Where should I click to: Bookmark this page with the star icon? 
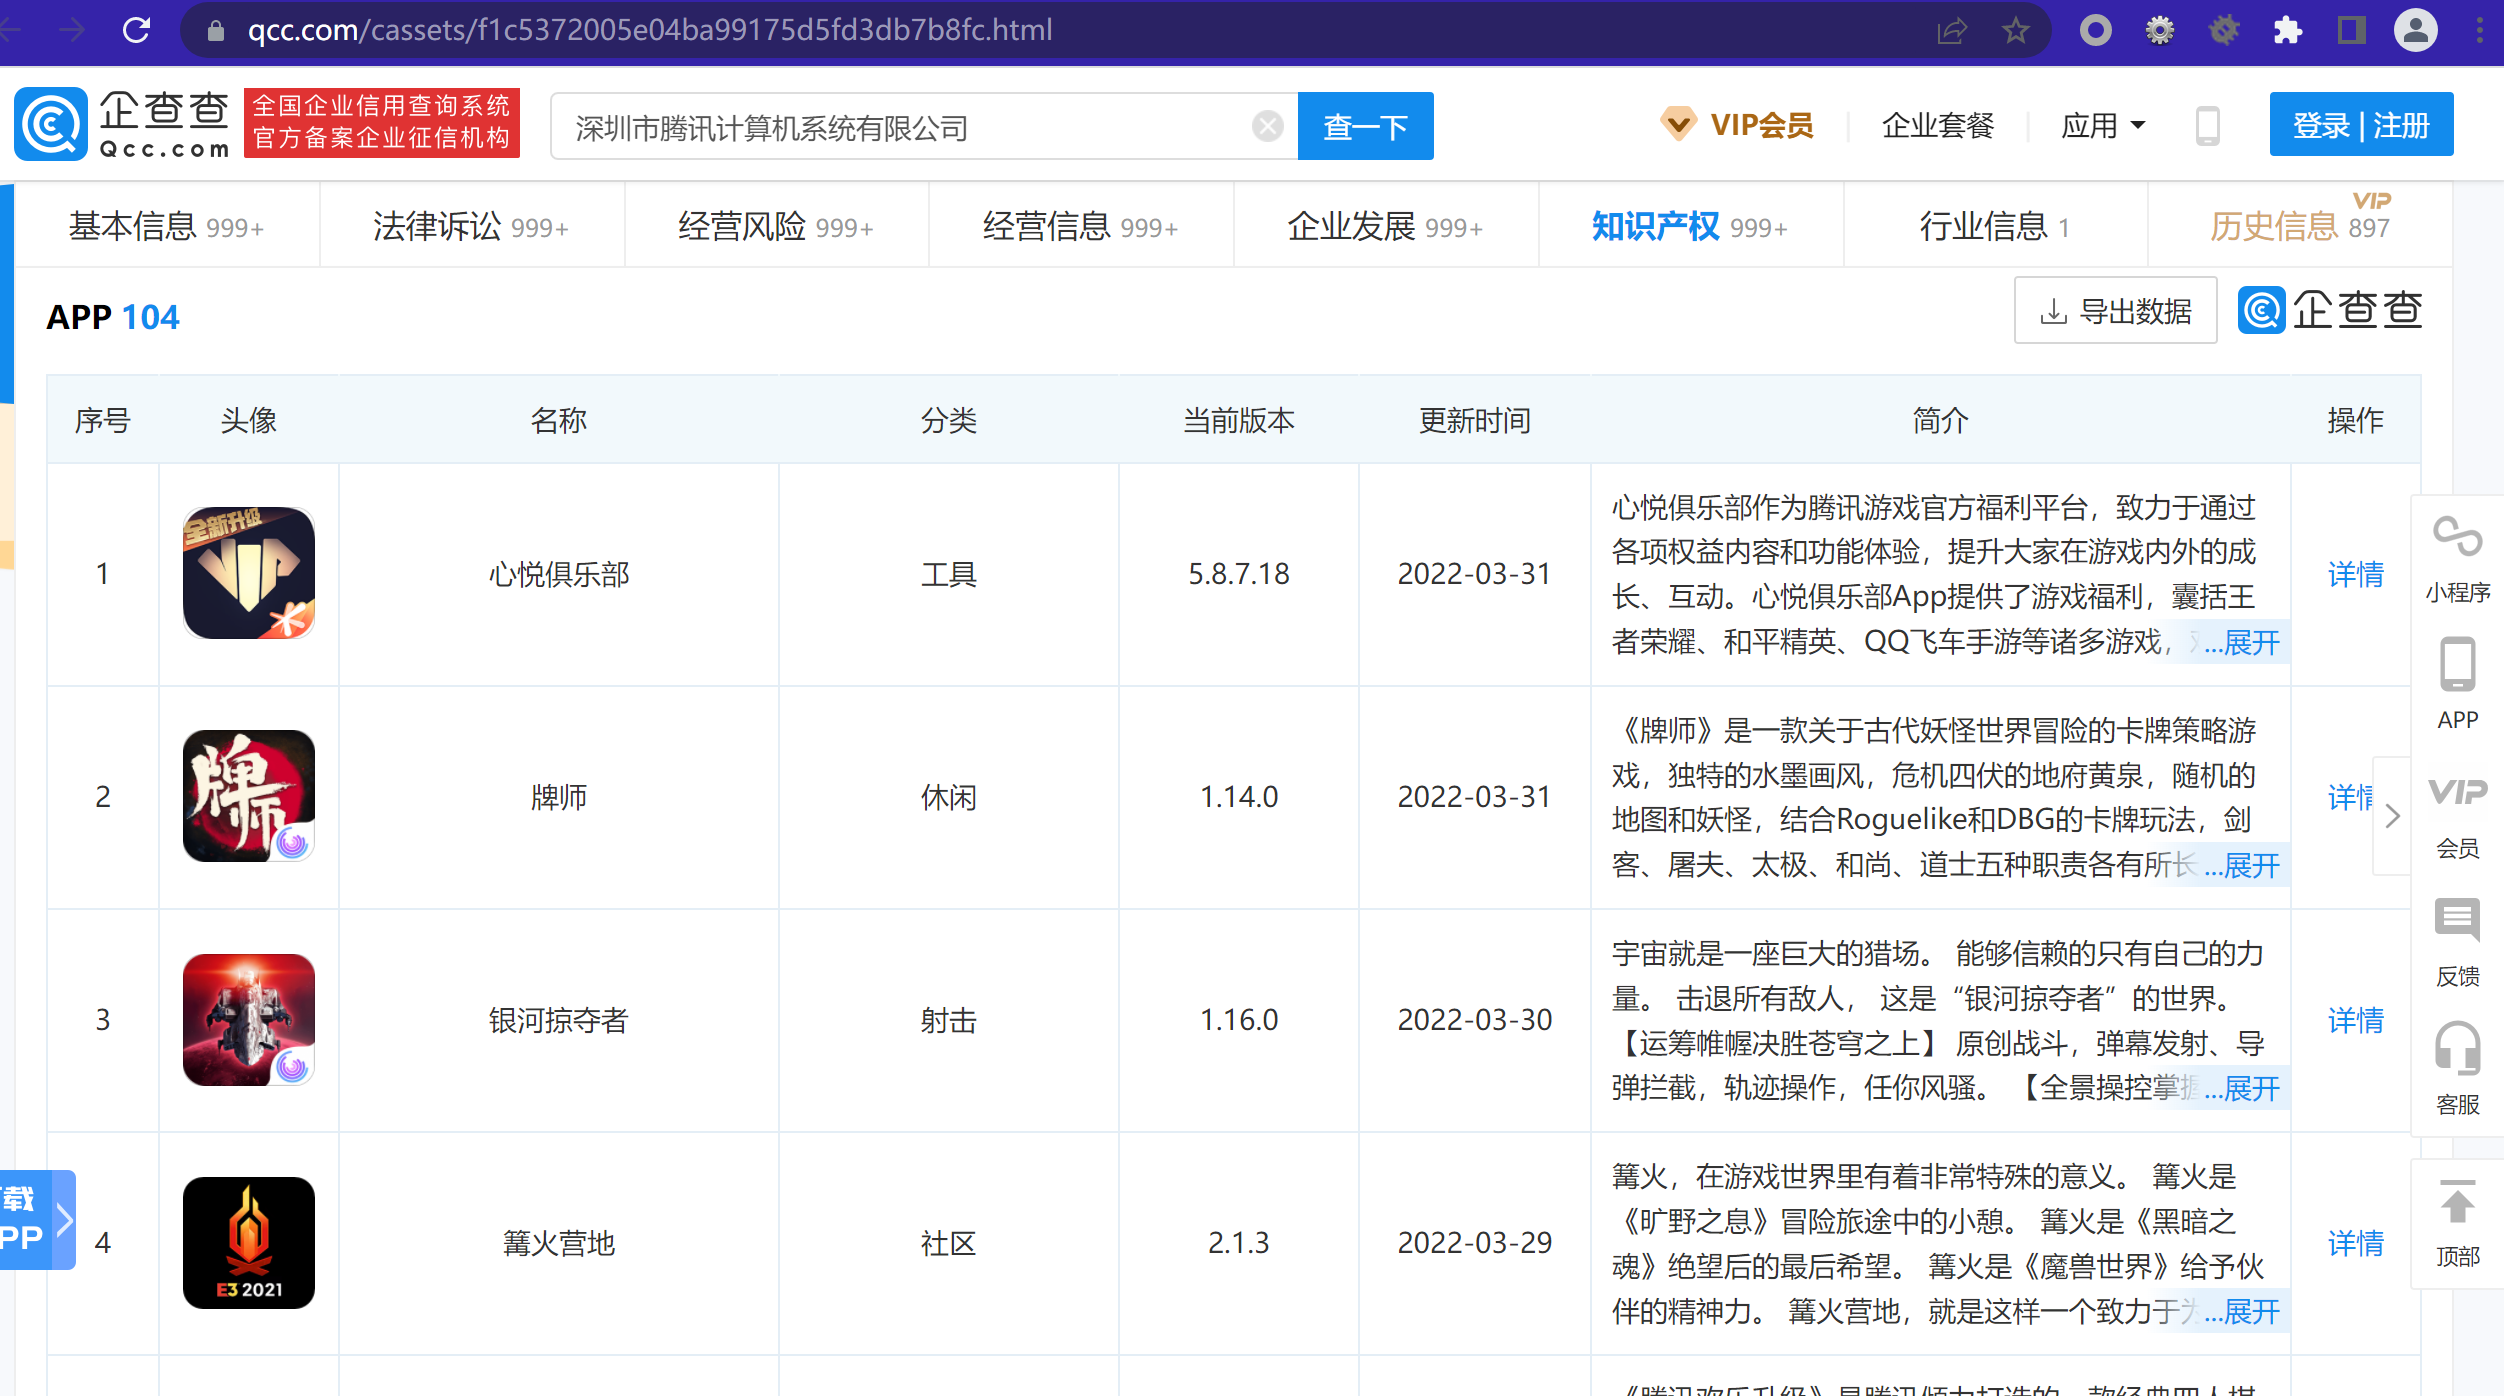2015,30
